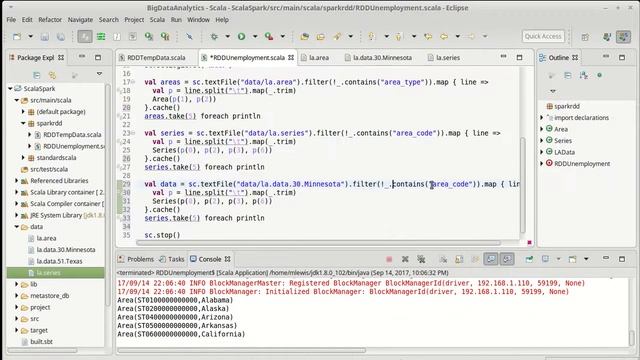Click Remove Launch icon in the Console
Viewport: 640px width, 360px height.
point(405,259)
